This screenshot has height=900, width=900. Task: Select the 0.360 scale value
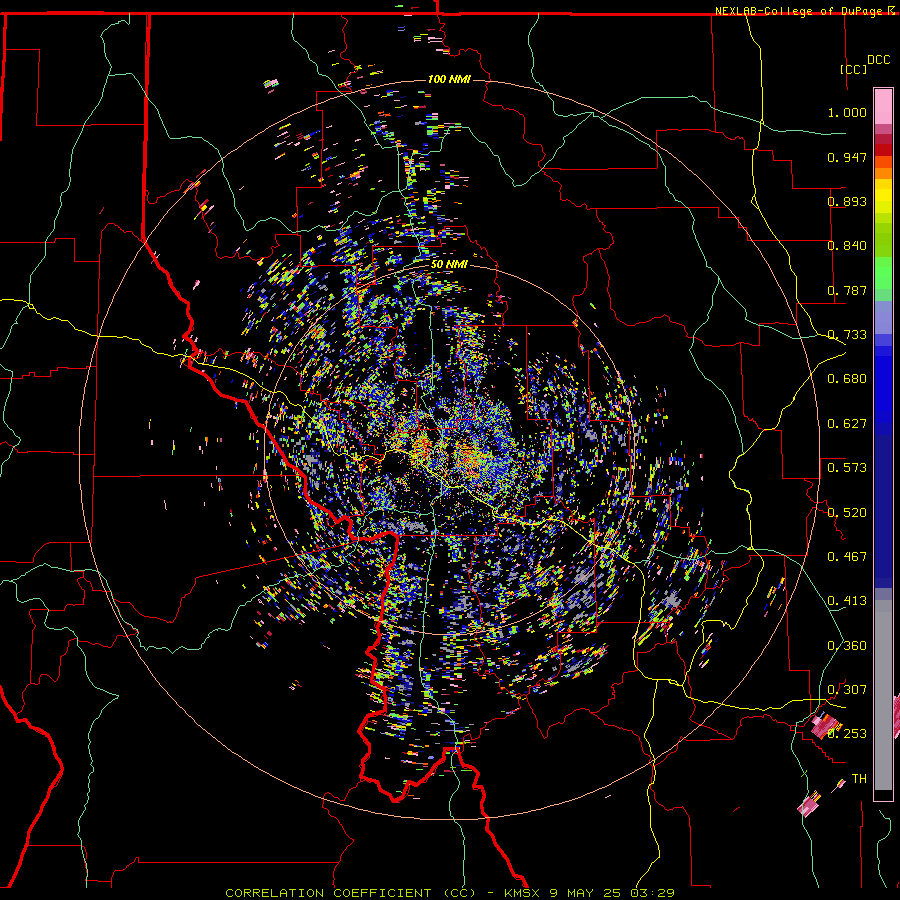pos(847,646)
